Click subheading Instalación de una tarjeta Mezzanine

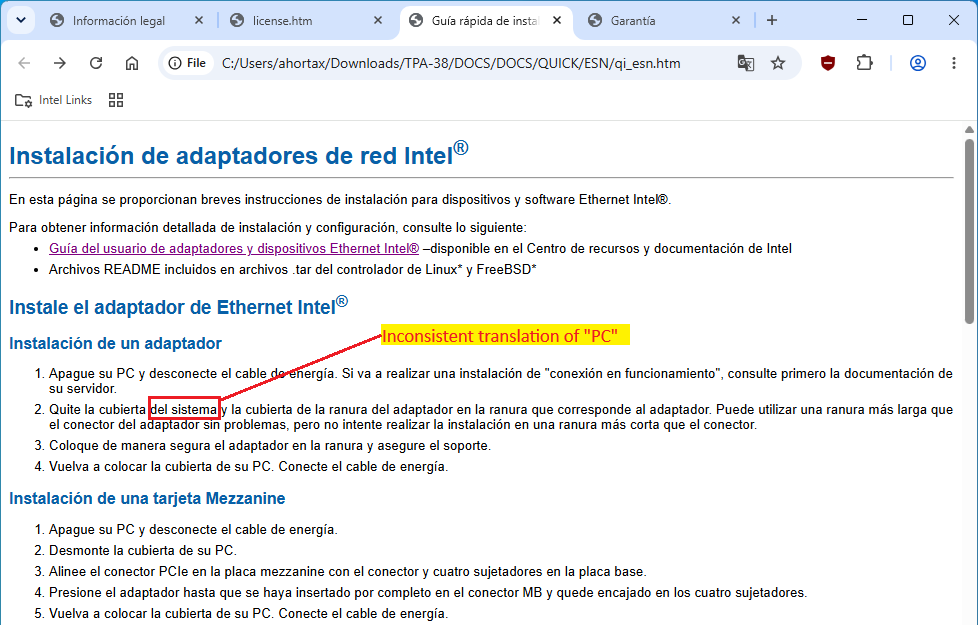tap(147, 498)
